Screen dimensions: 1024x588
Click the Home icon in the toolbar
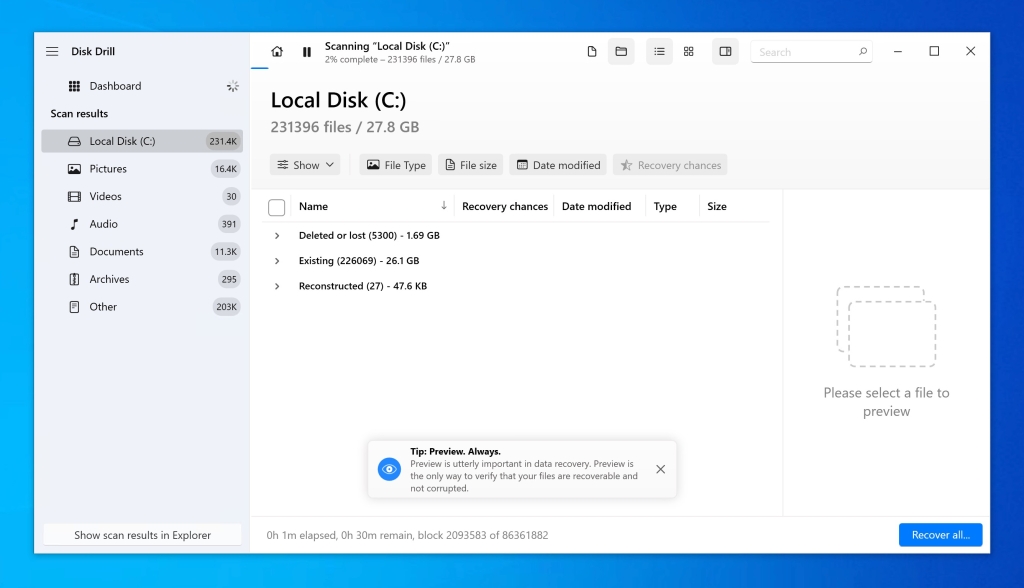275,51
